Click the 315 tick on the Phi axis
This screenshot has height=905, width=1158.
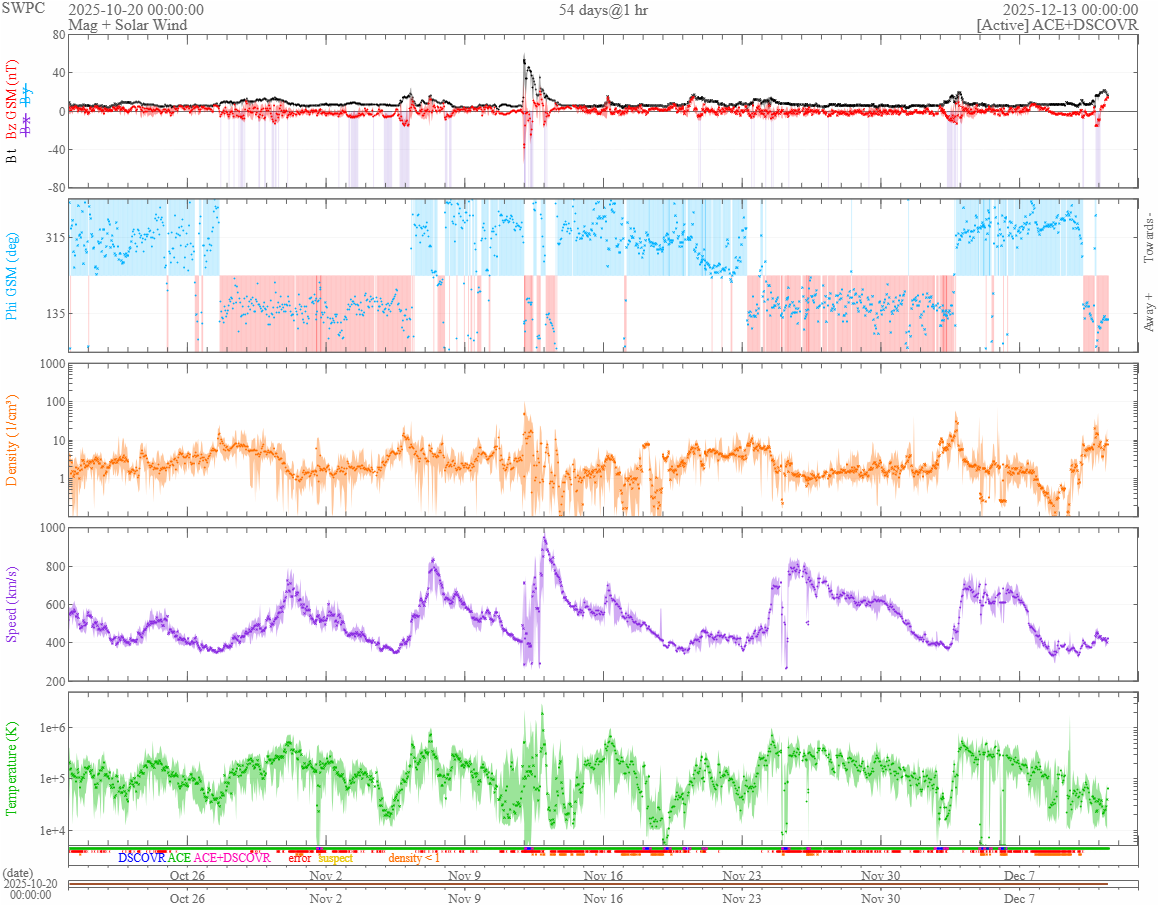pos(55,237)
